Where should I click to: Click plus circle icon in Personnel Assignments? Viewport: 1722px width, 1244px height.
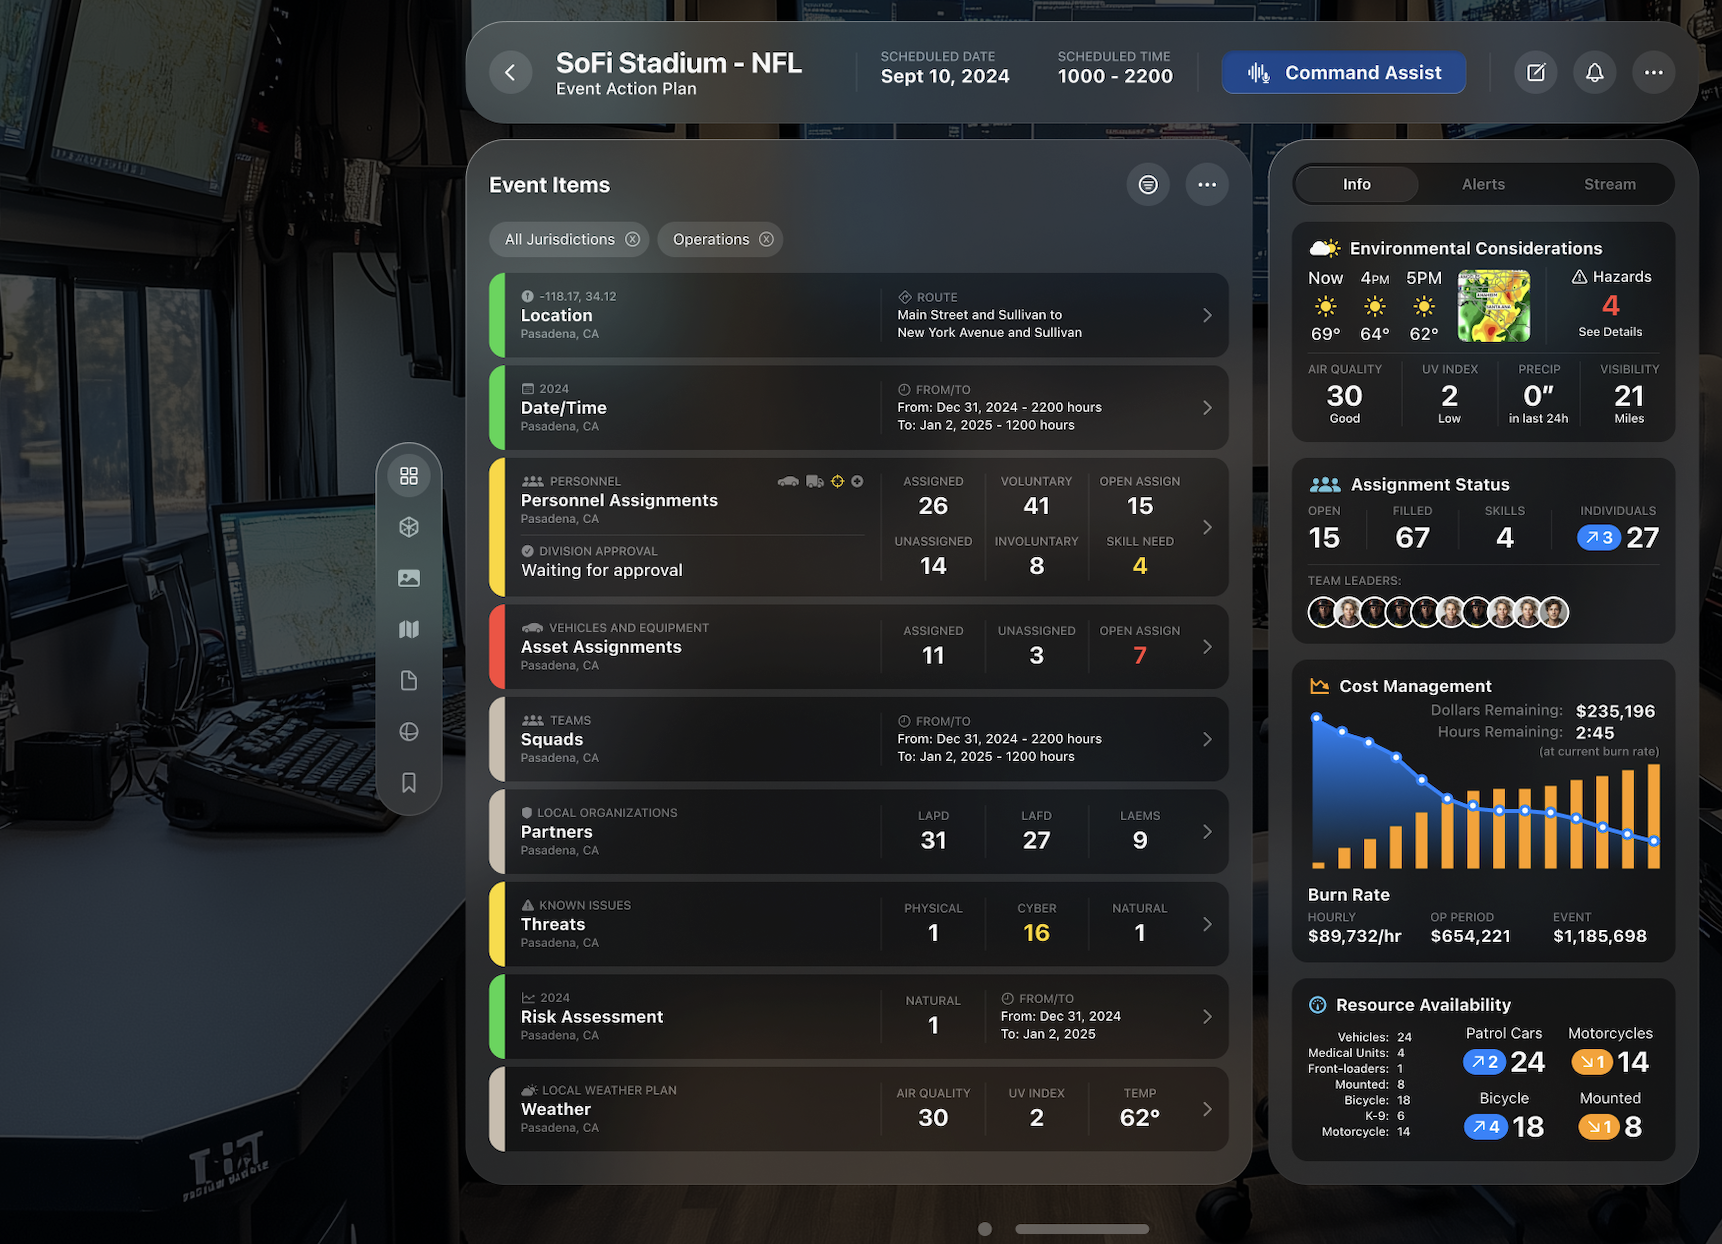(857, 481)
